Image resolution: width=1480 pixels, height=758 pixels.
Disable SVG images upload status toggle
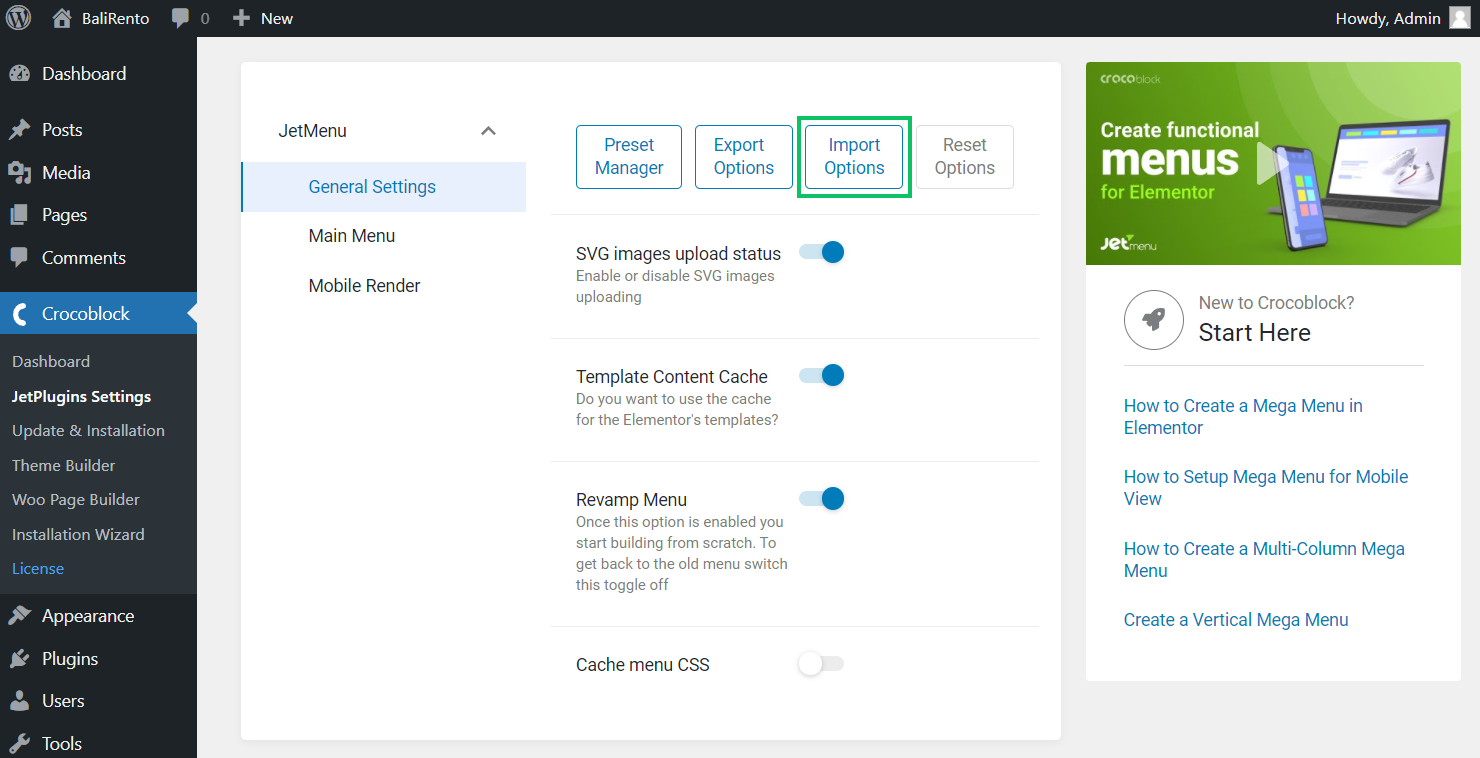coord(822,253)
